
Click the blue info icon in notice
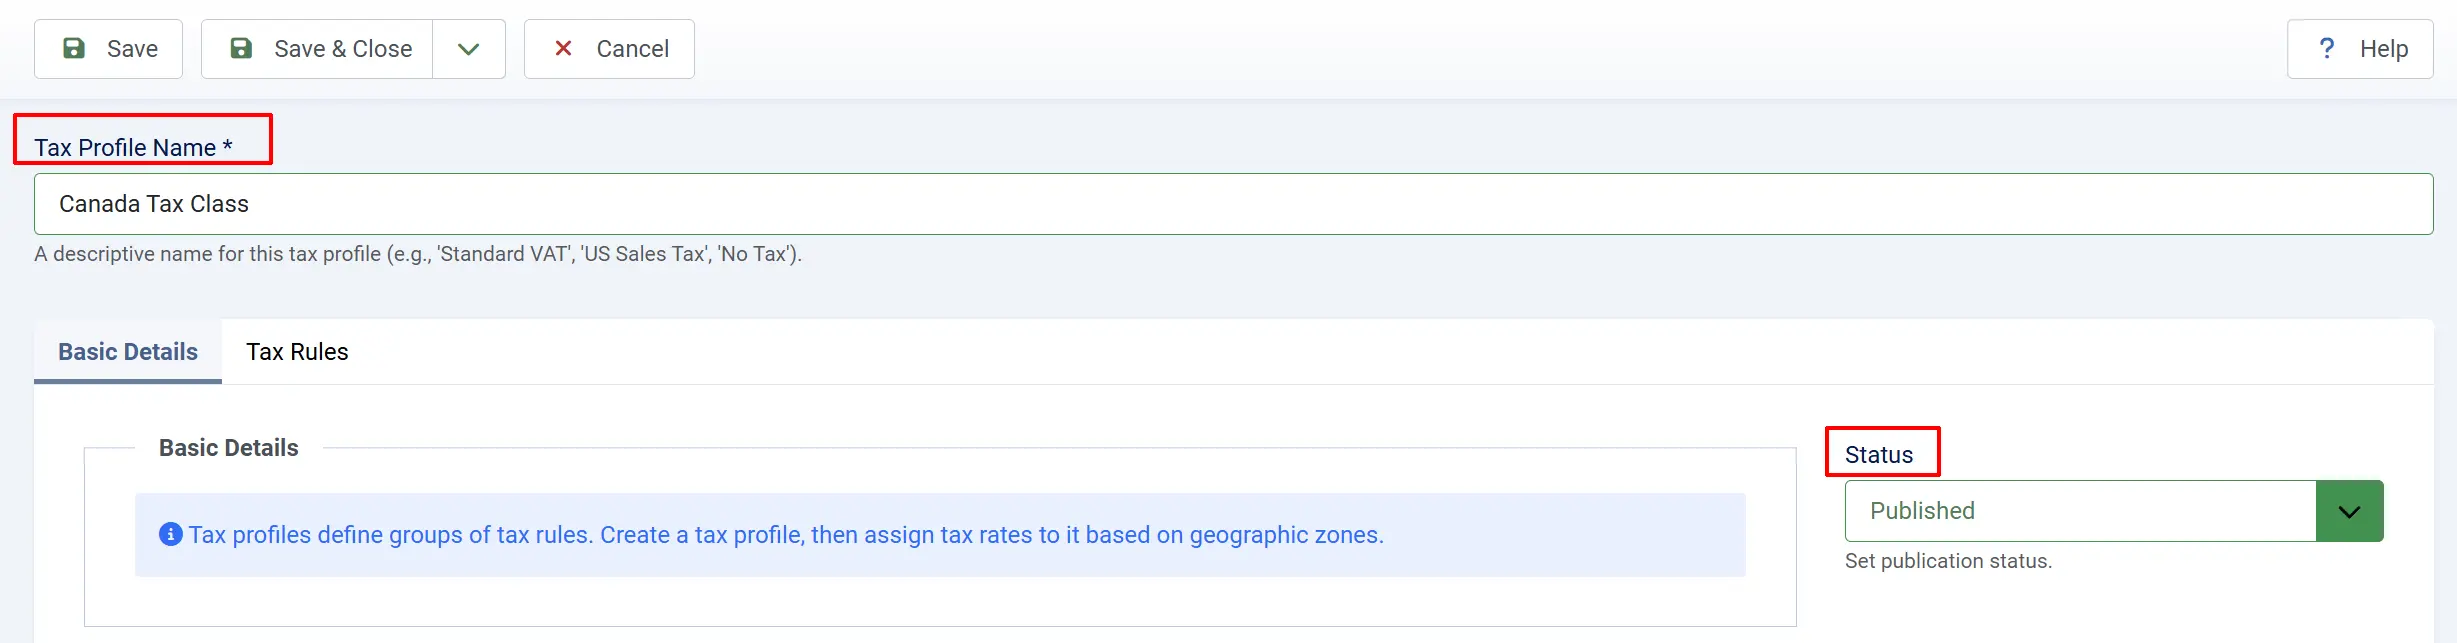(171, 534)
